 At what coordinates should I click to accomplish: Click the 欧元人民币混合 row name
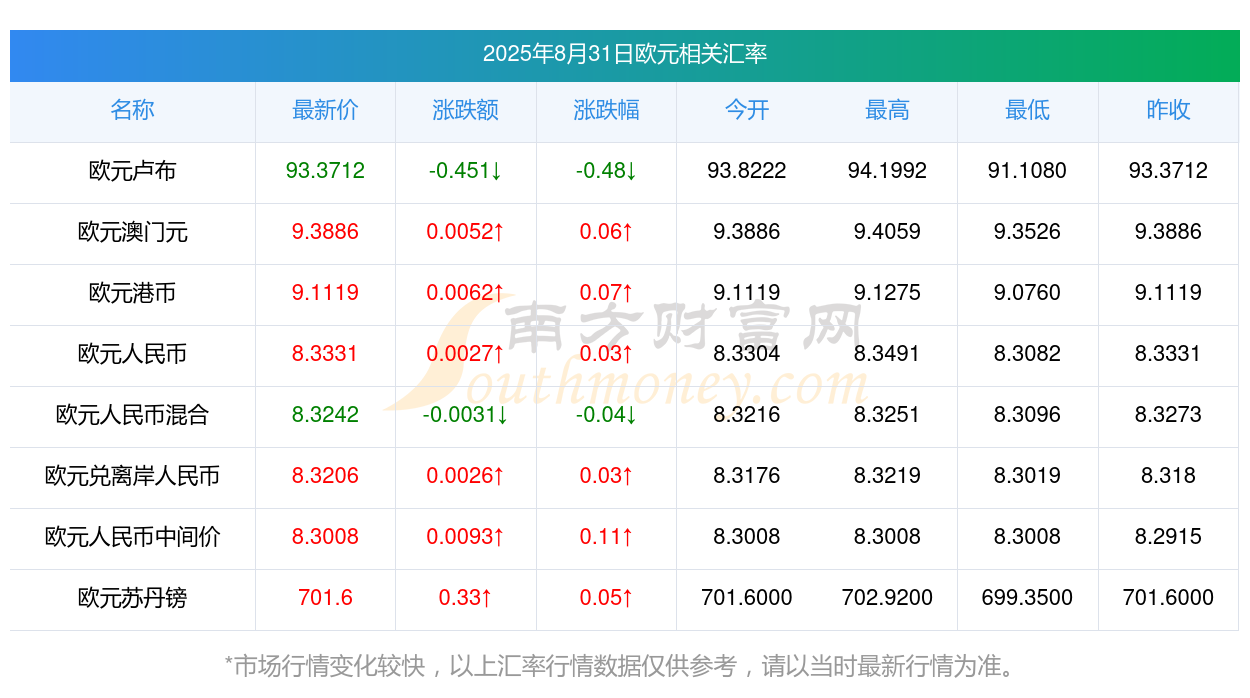[x=133, y=415]
